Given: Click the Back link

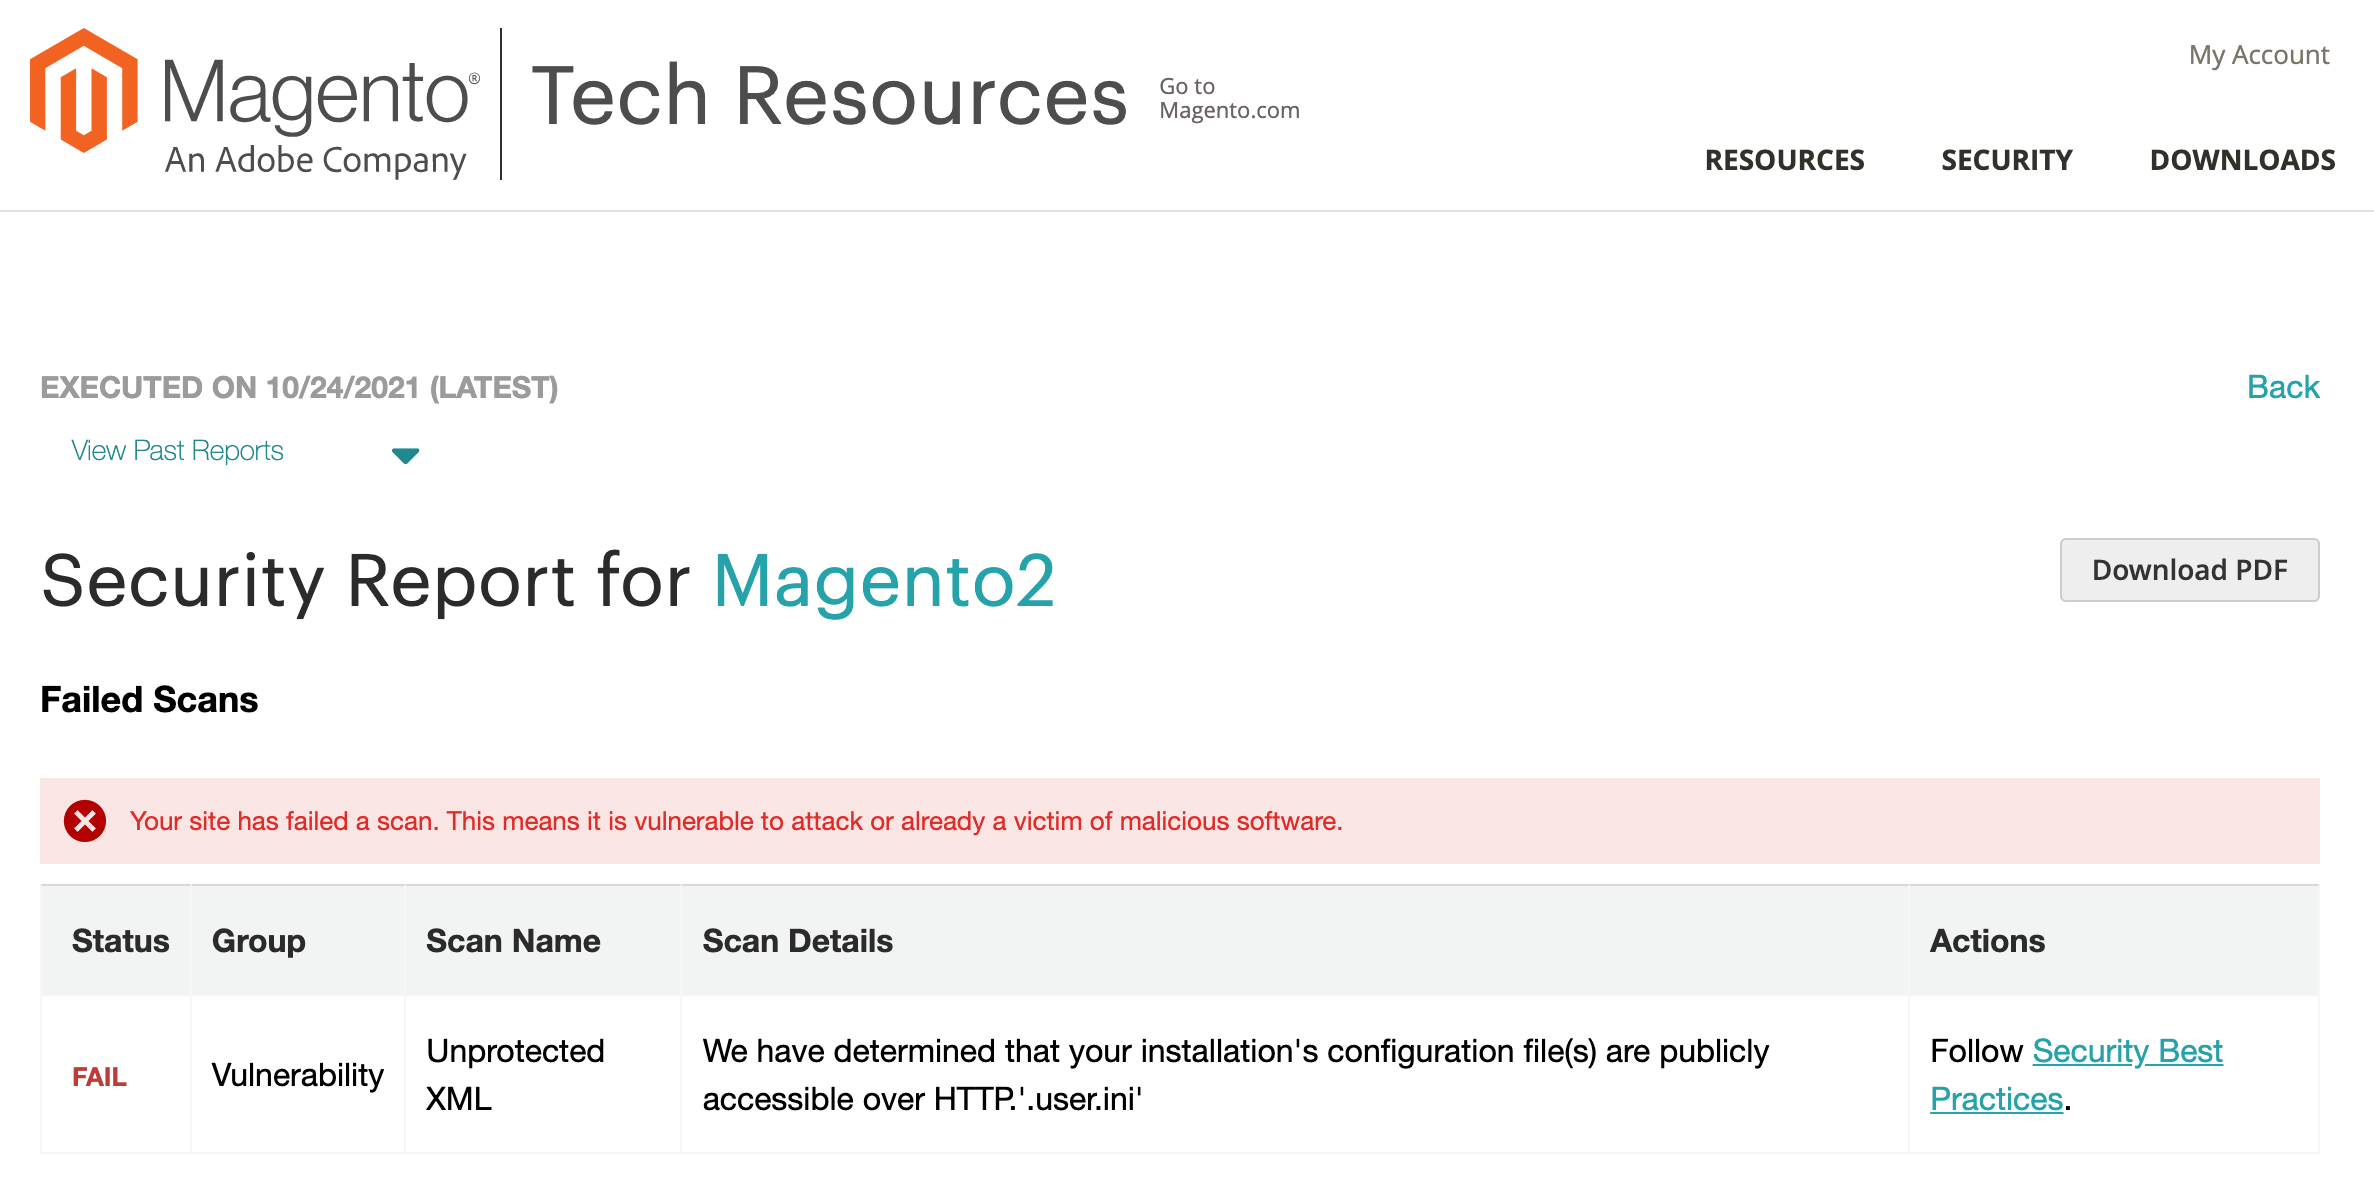Looking at the screenshot, I should click(2283, 387).
